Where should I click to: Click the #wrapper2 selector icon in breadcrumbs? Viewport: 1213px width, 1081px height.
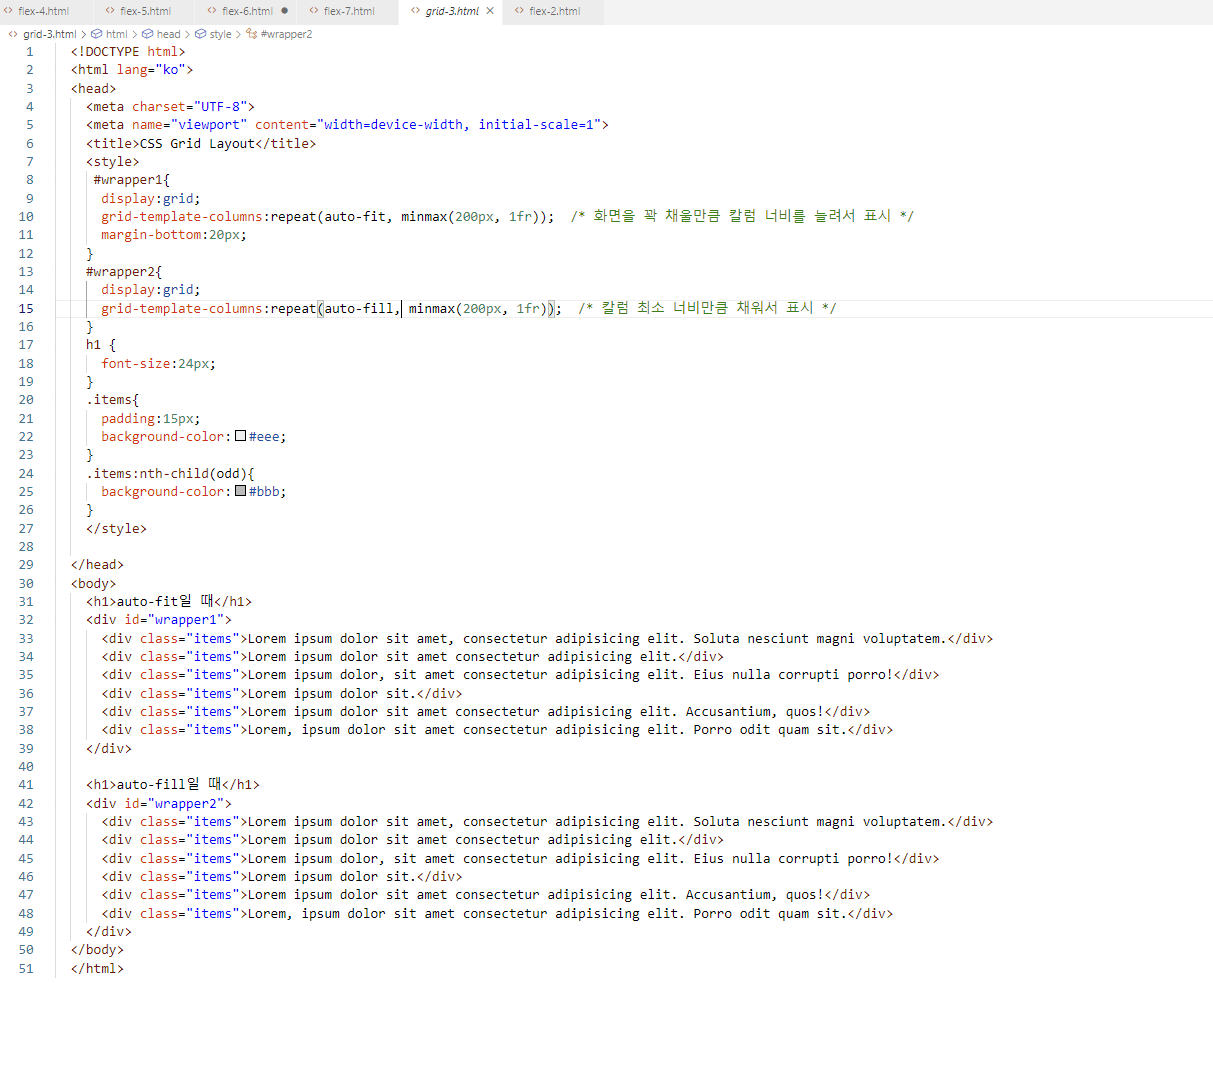(x=251, y=34)
